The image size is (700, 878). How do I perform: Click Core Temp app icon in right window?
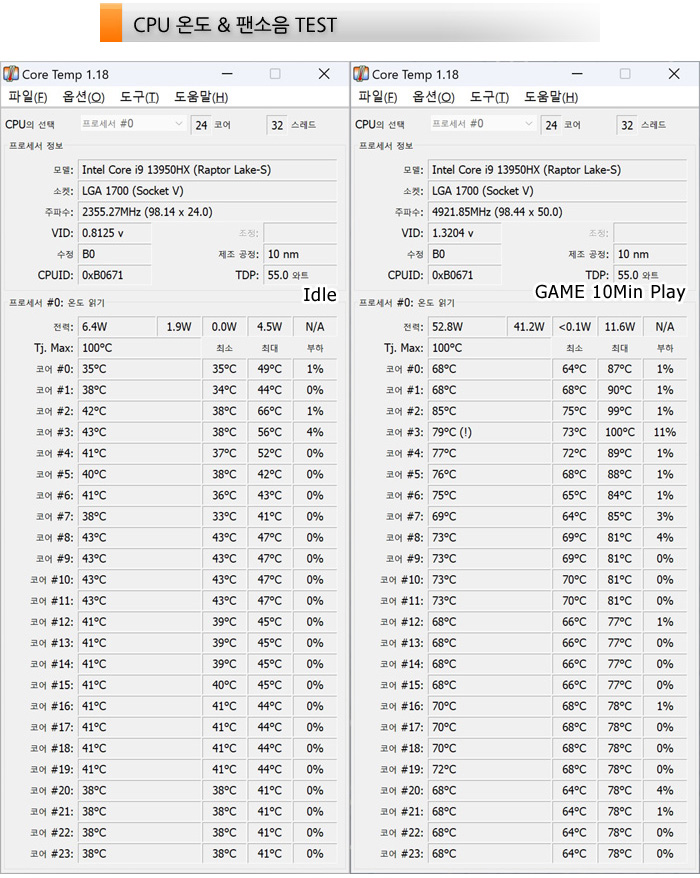coord(361,74)
